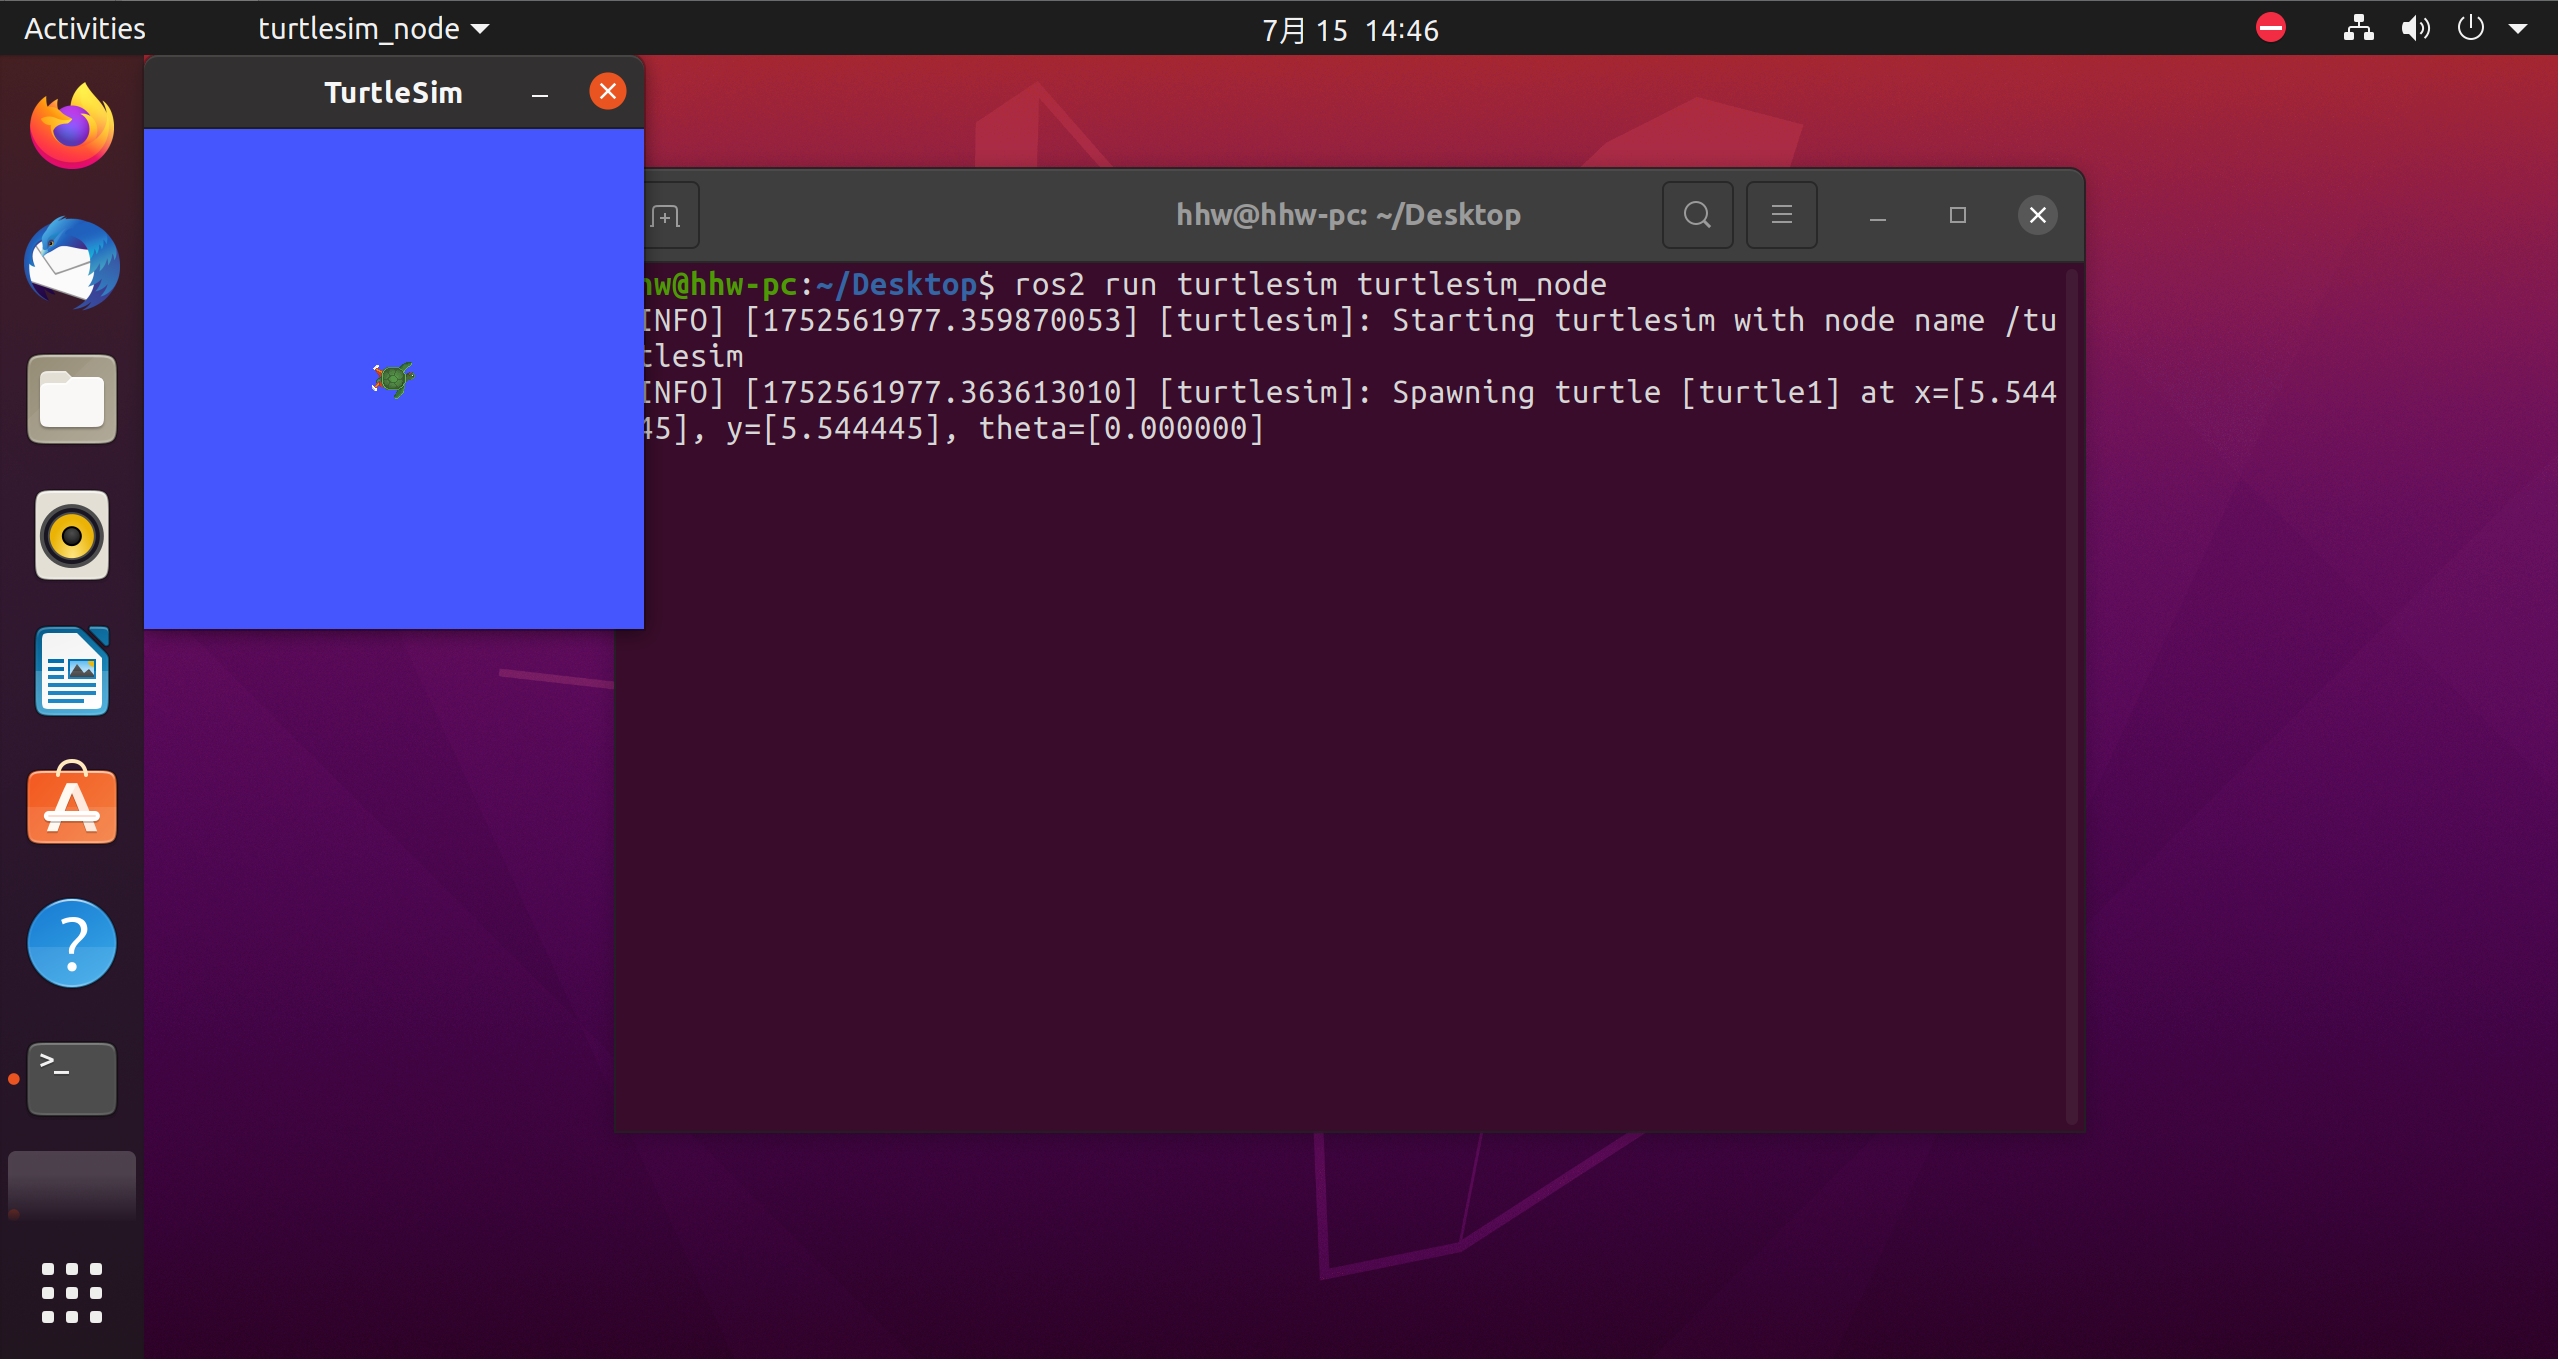Viewport: 2558px width, 1359px height.
Task: Click Activities in the top bar
Action: [x=85, y=28]
